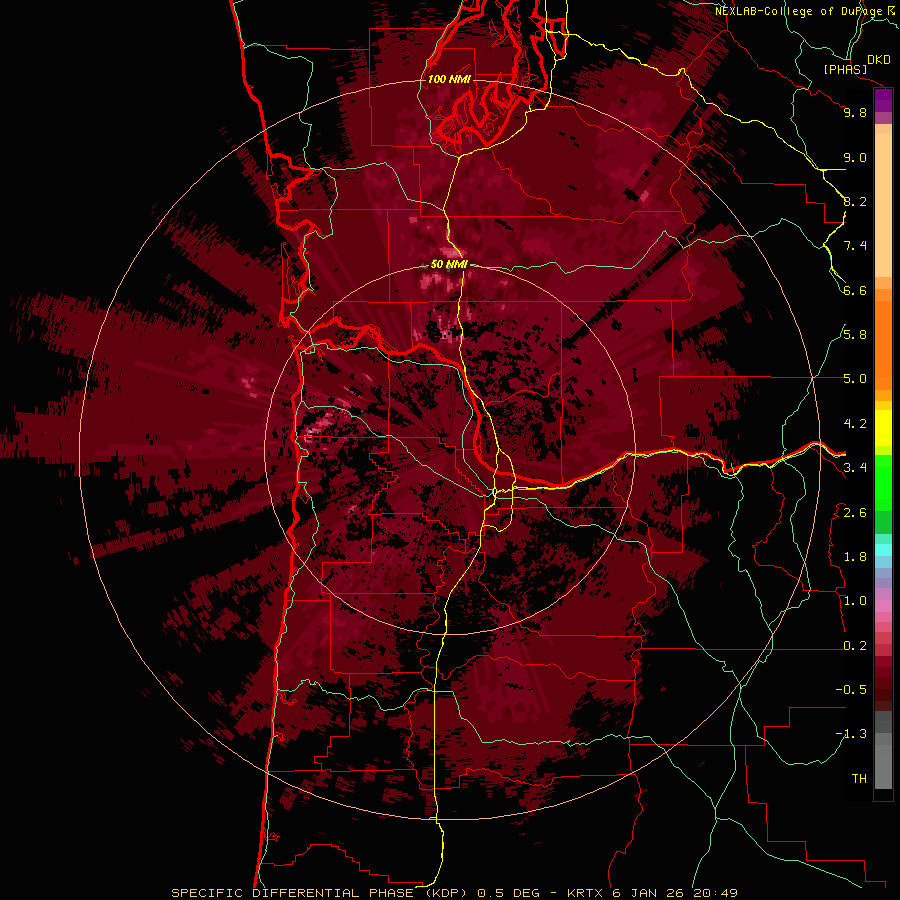
Task: Click the TH threshold label
Action: (x=859, y=779)
